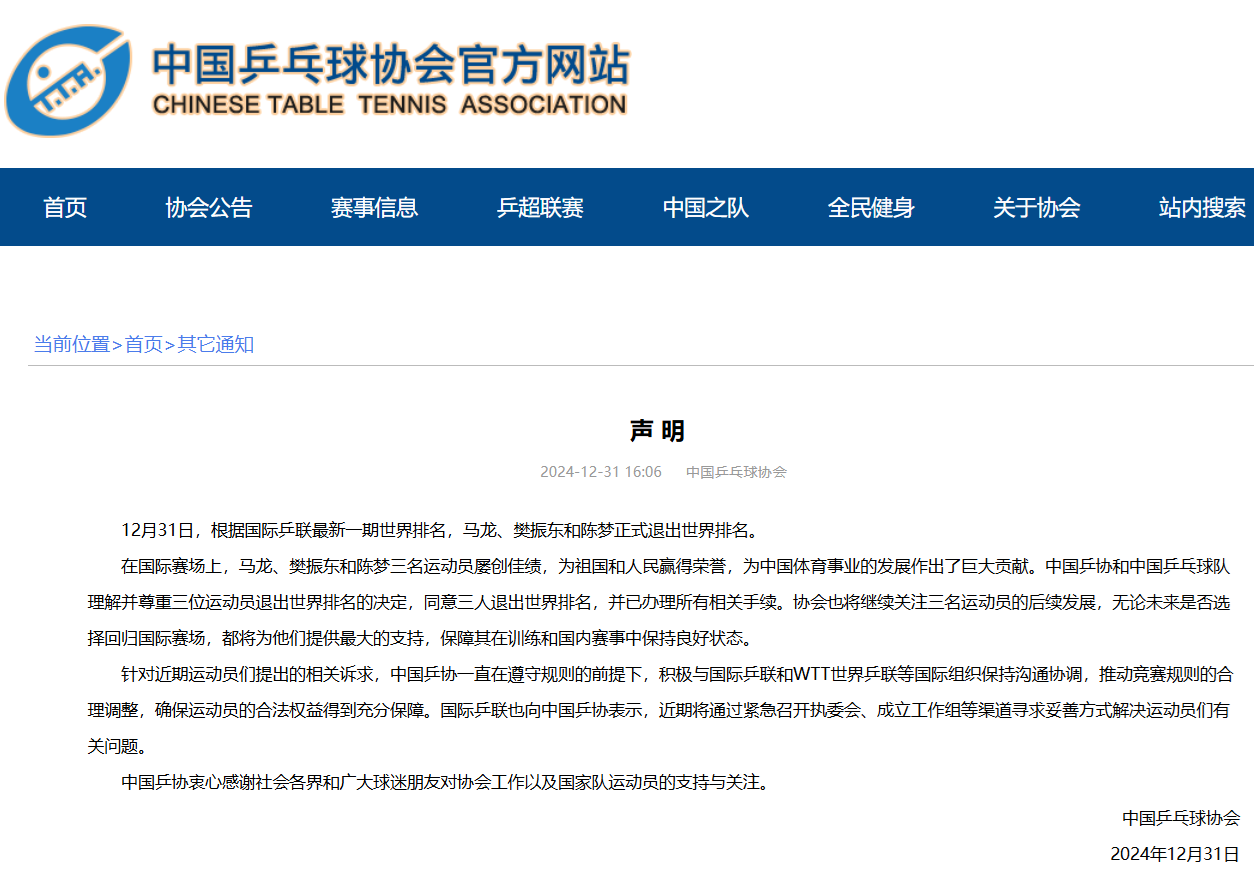Open the 协会公告 navigation item
Image resolution: width=1254 pixels, height=874 pixels.
pos(209,207)
